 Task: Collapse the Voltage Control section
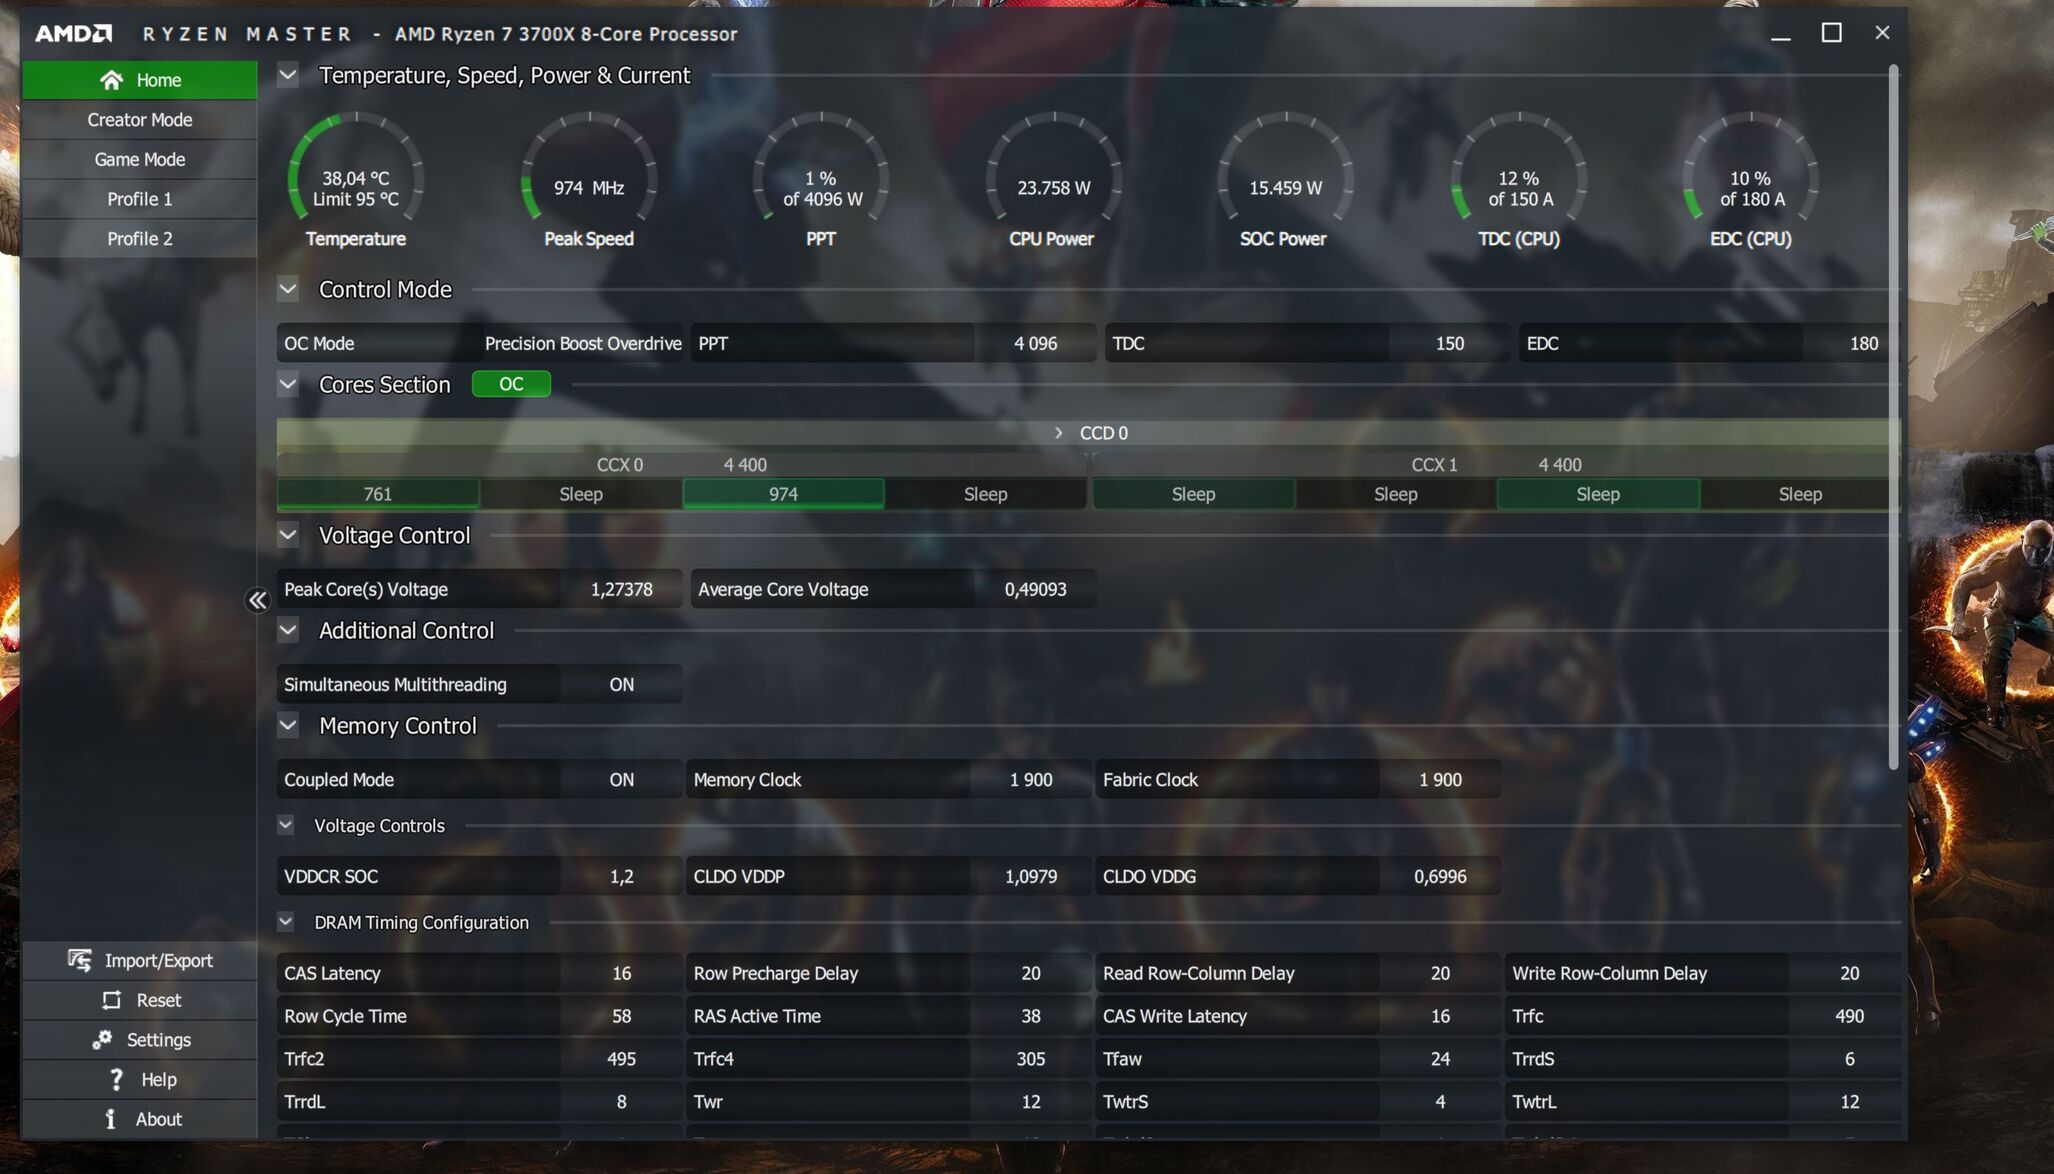(x=288, y=535)
